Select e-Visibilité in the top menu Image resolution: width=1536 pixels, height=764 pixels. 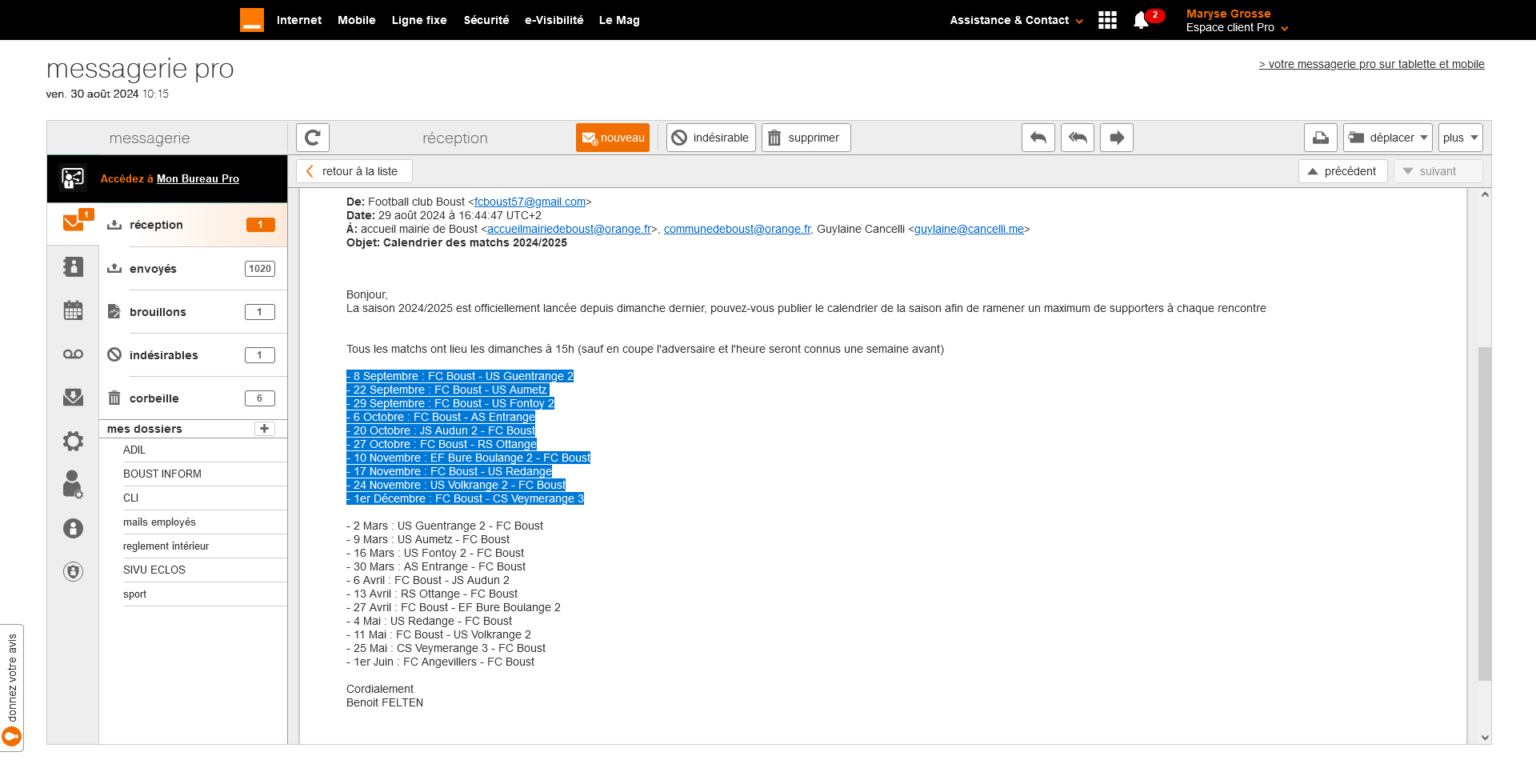pos(553,20)
